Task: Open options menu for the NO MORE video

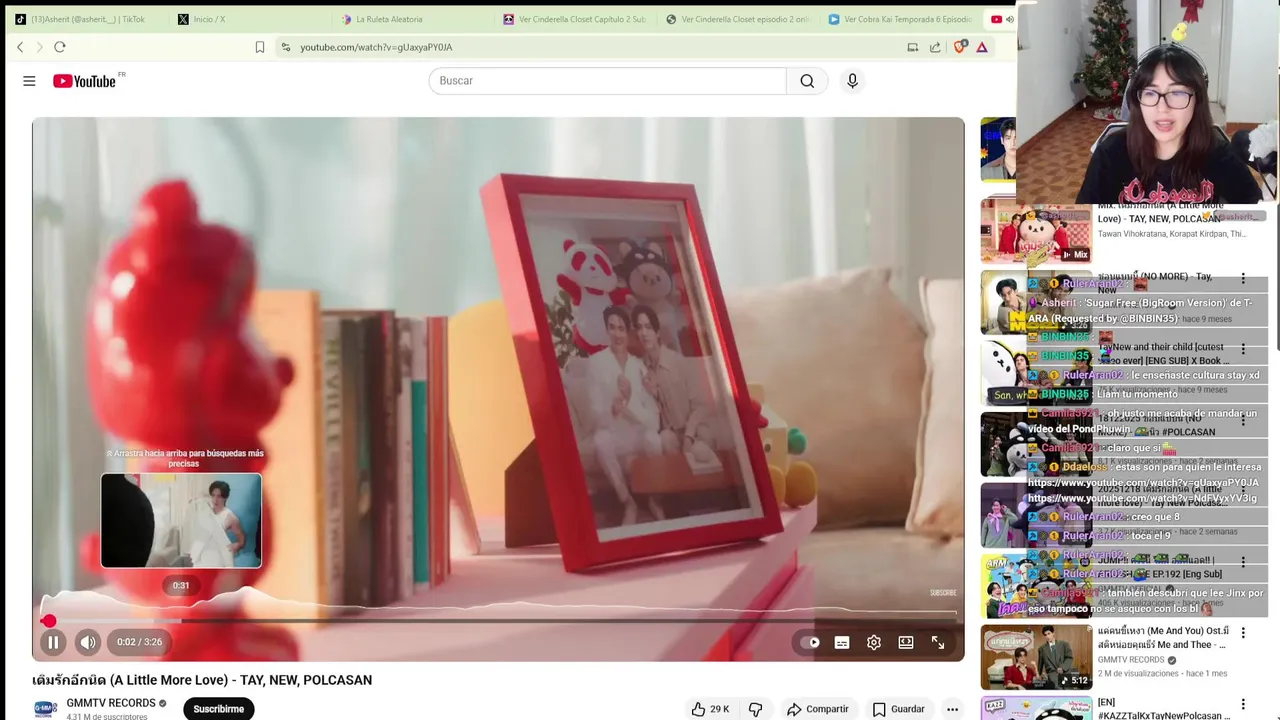Action: tap(1243, 278)
